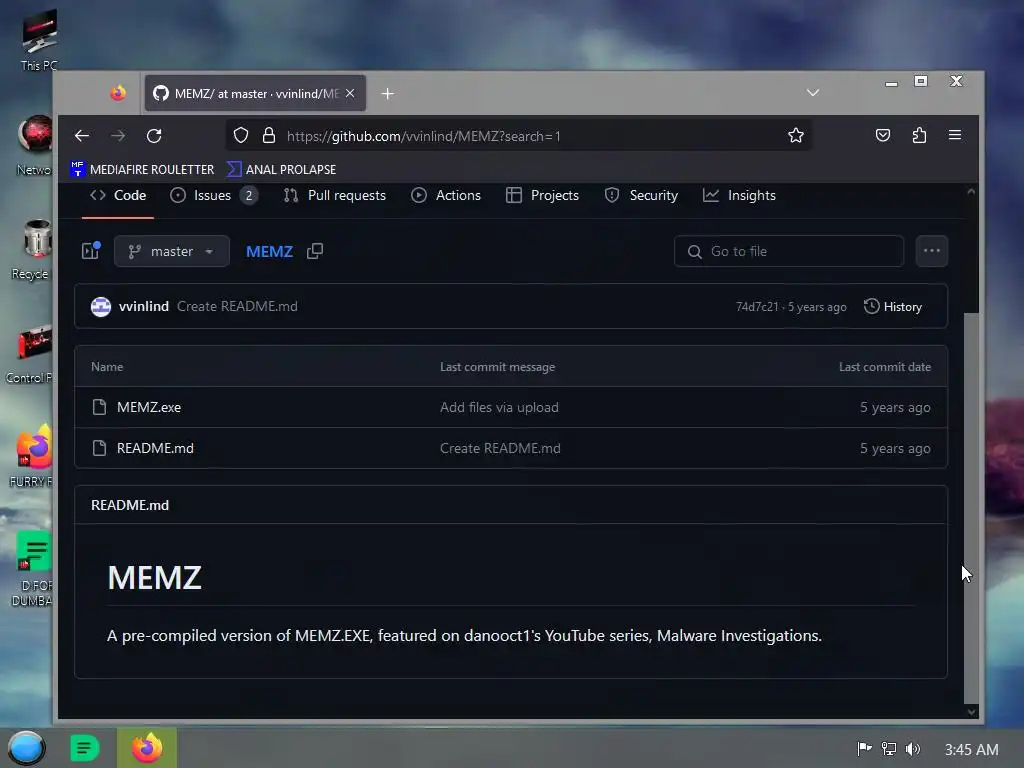The width and height of the screenshot is (1024, 768).
Task: Click the MEMZ breadcrumb link
Action: click(x=269, y=251)
